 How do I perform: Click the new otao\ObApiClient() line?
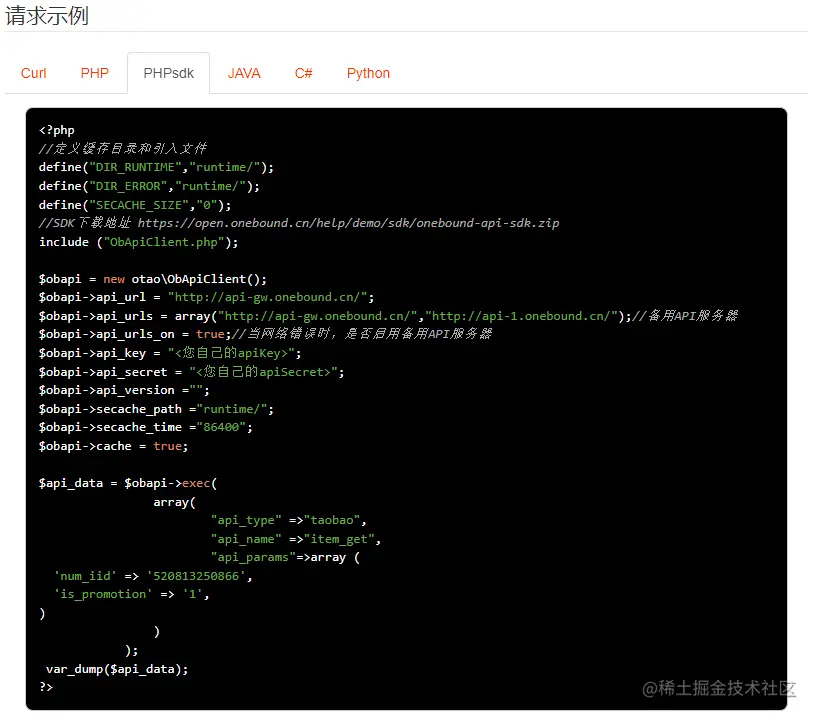coord(153,279)
